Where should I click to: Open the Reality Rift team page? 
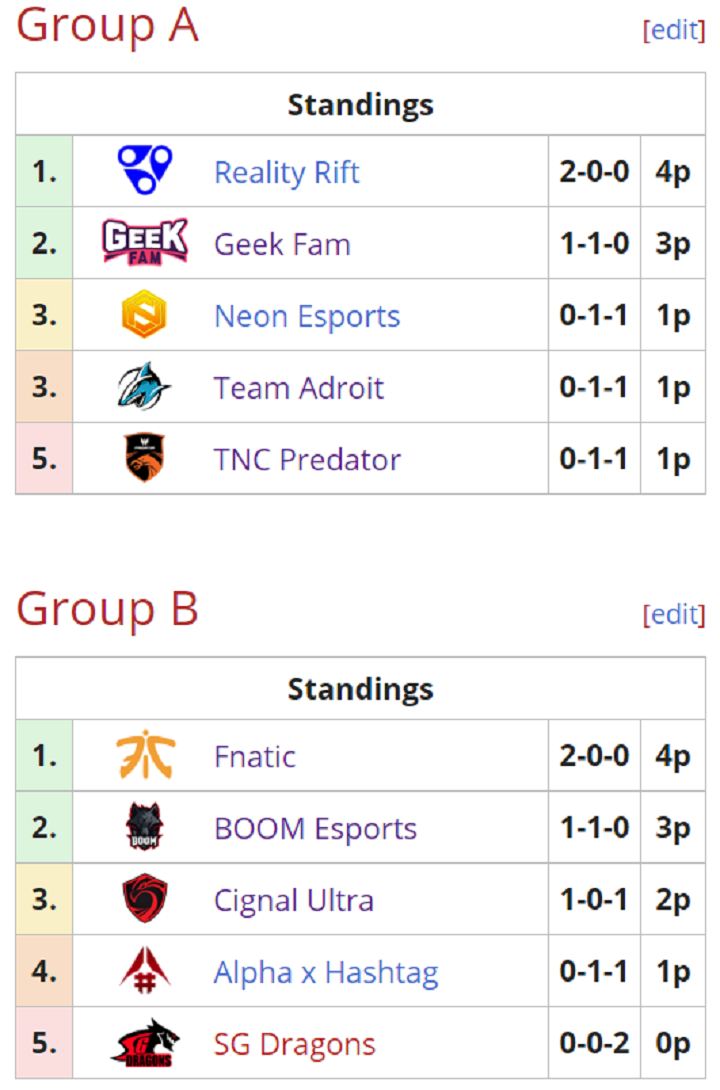point(287,172)
